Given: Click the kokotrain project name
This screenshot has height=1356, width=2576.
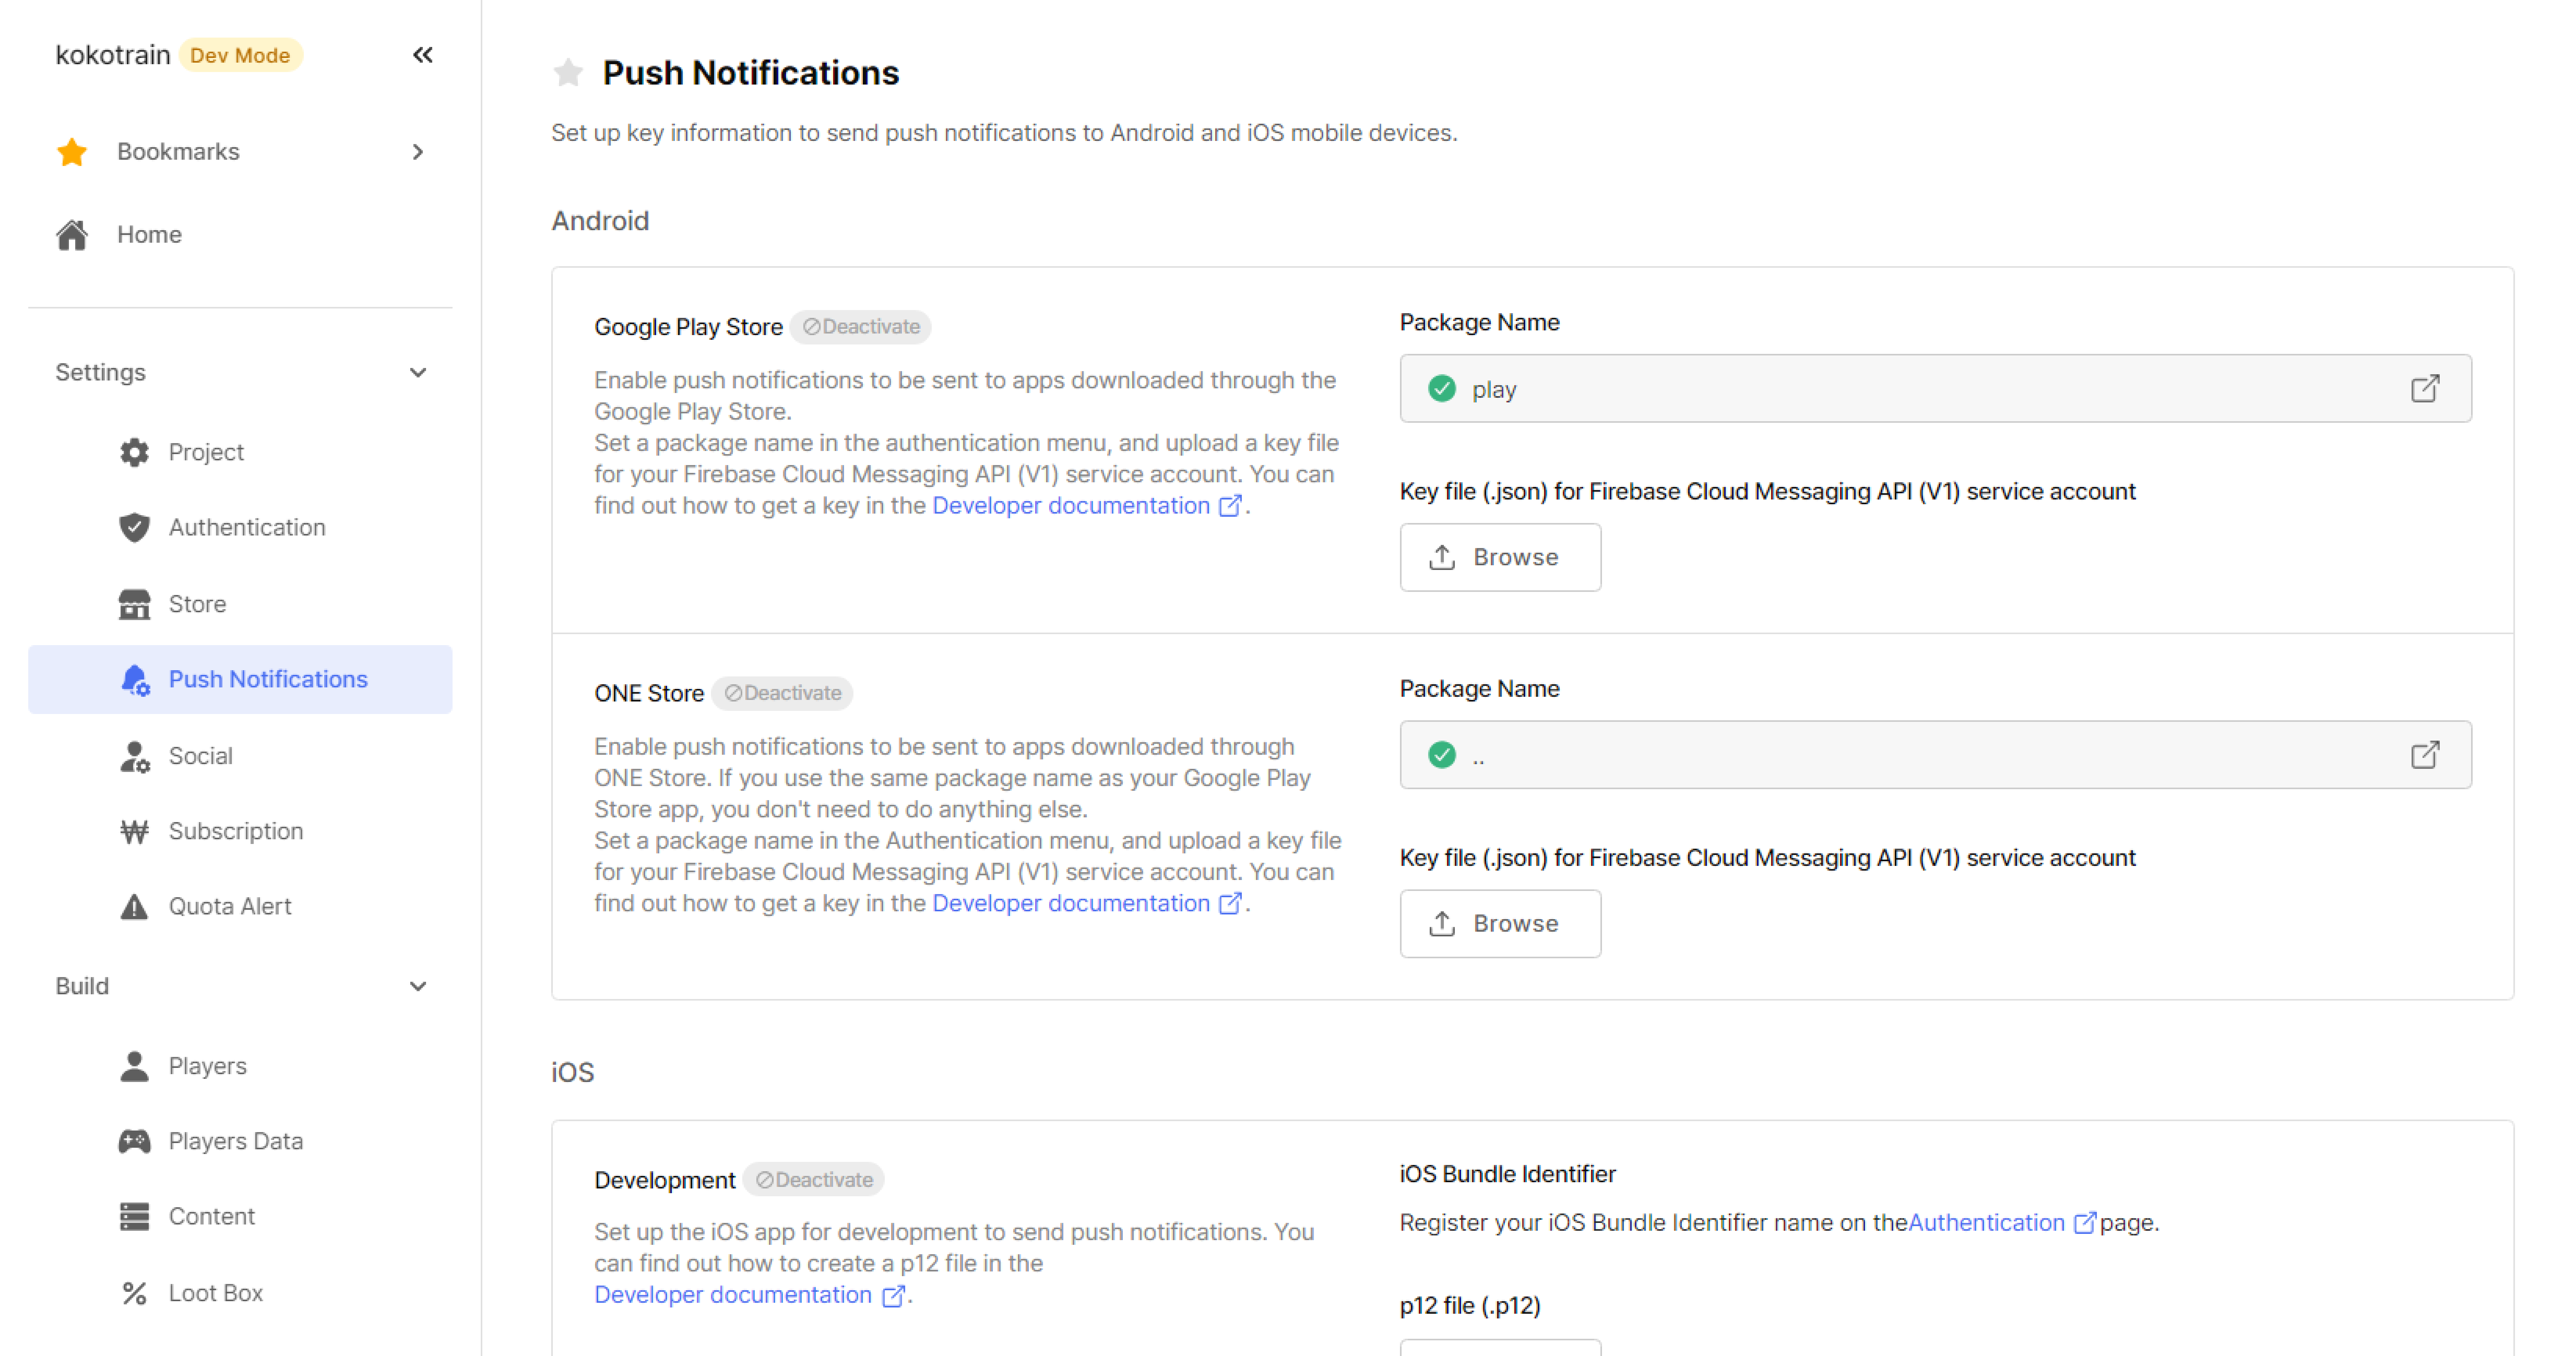Looking at the screenshot, I should 113,55.
